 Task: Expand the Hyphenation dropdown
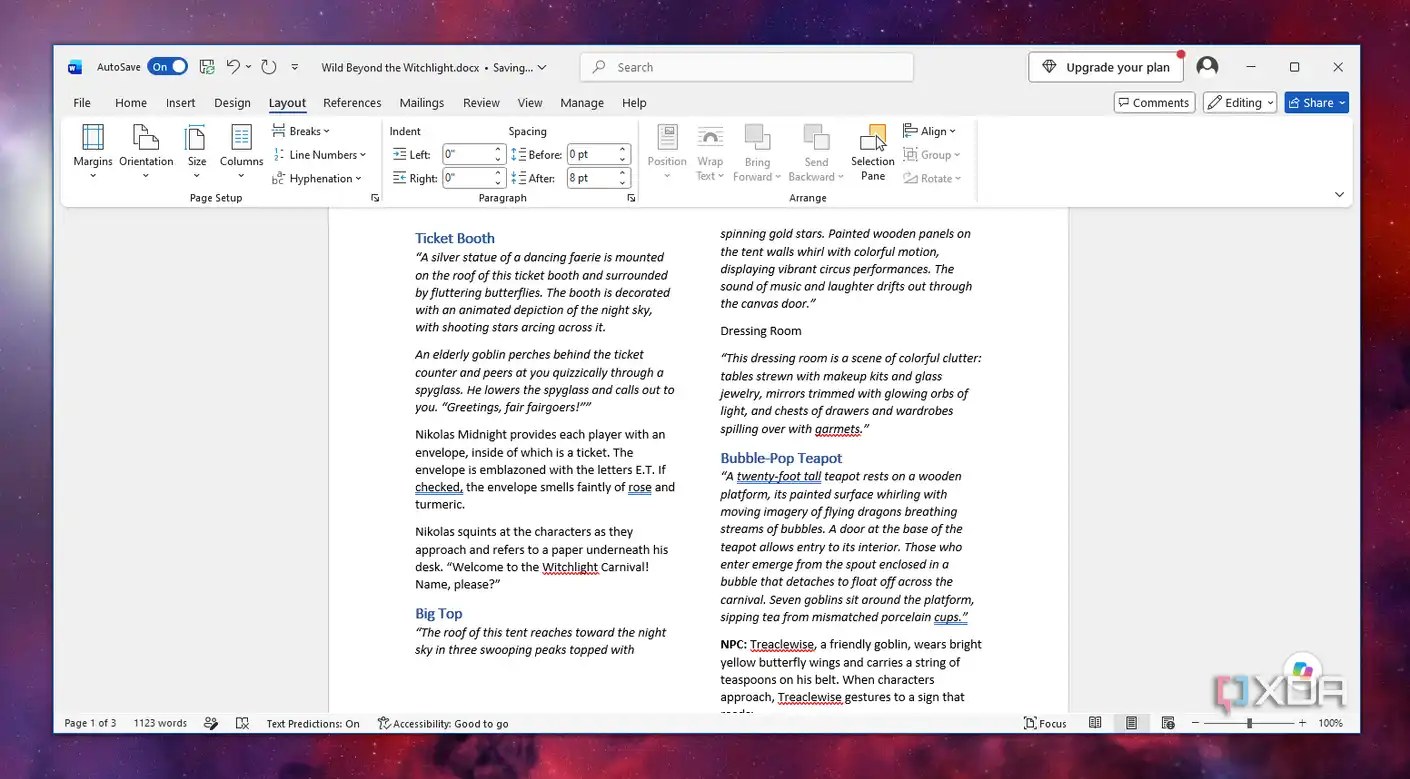click(x=316, y=179)
